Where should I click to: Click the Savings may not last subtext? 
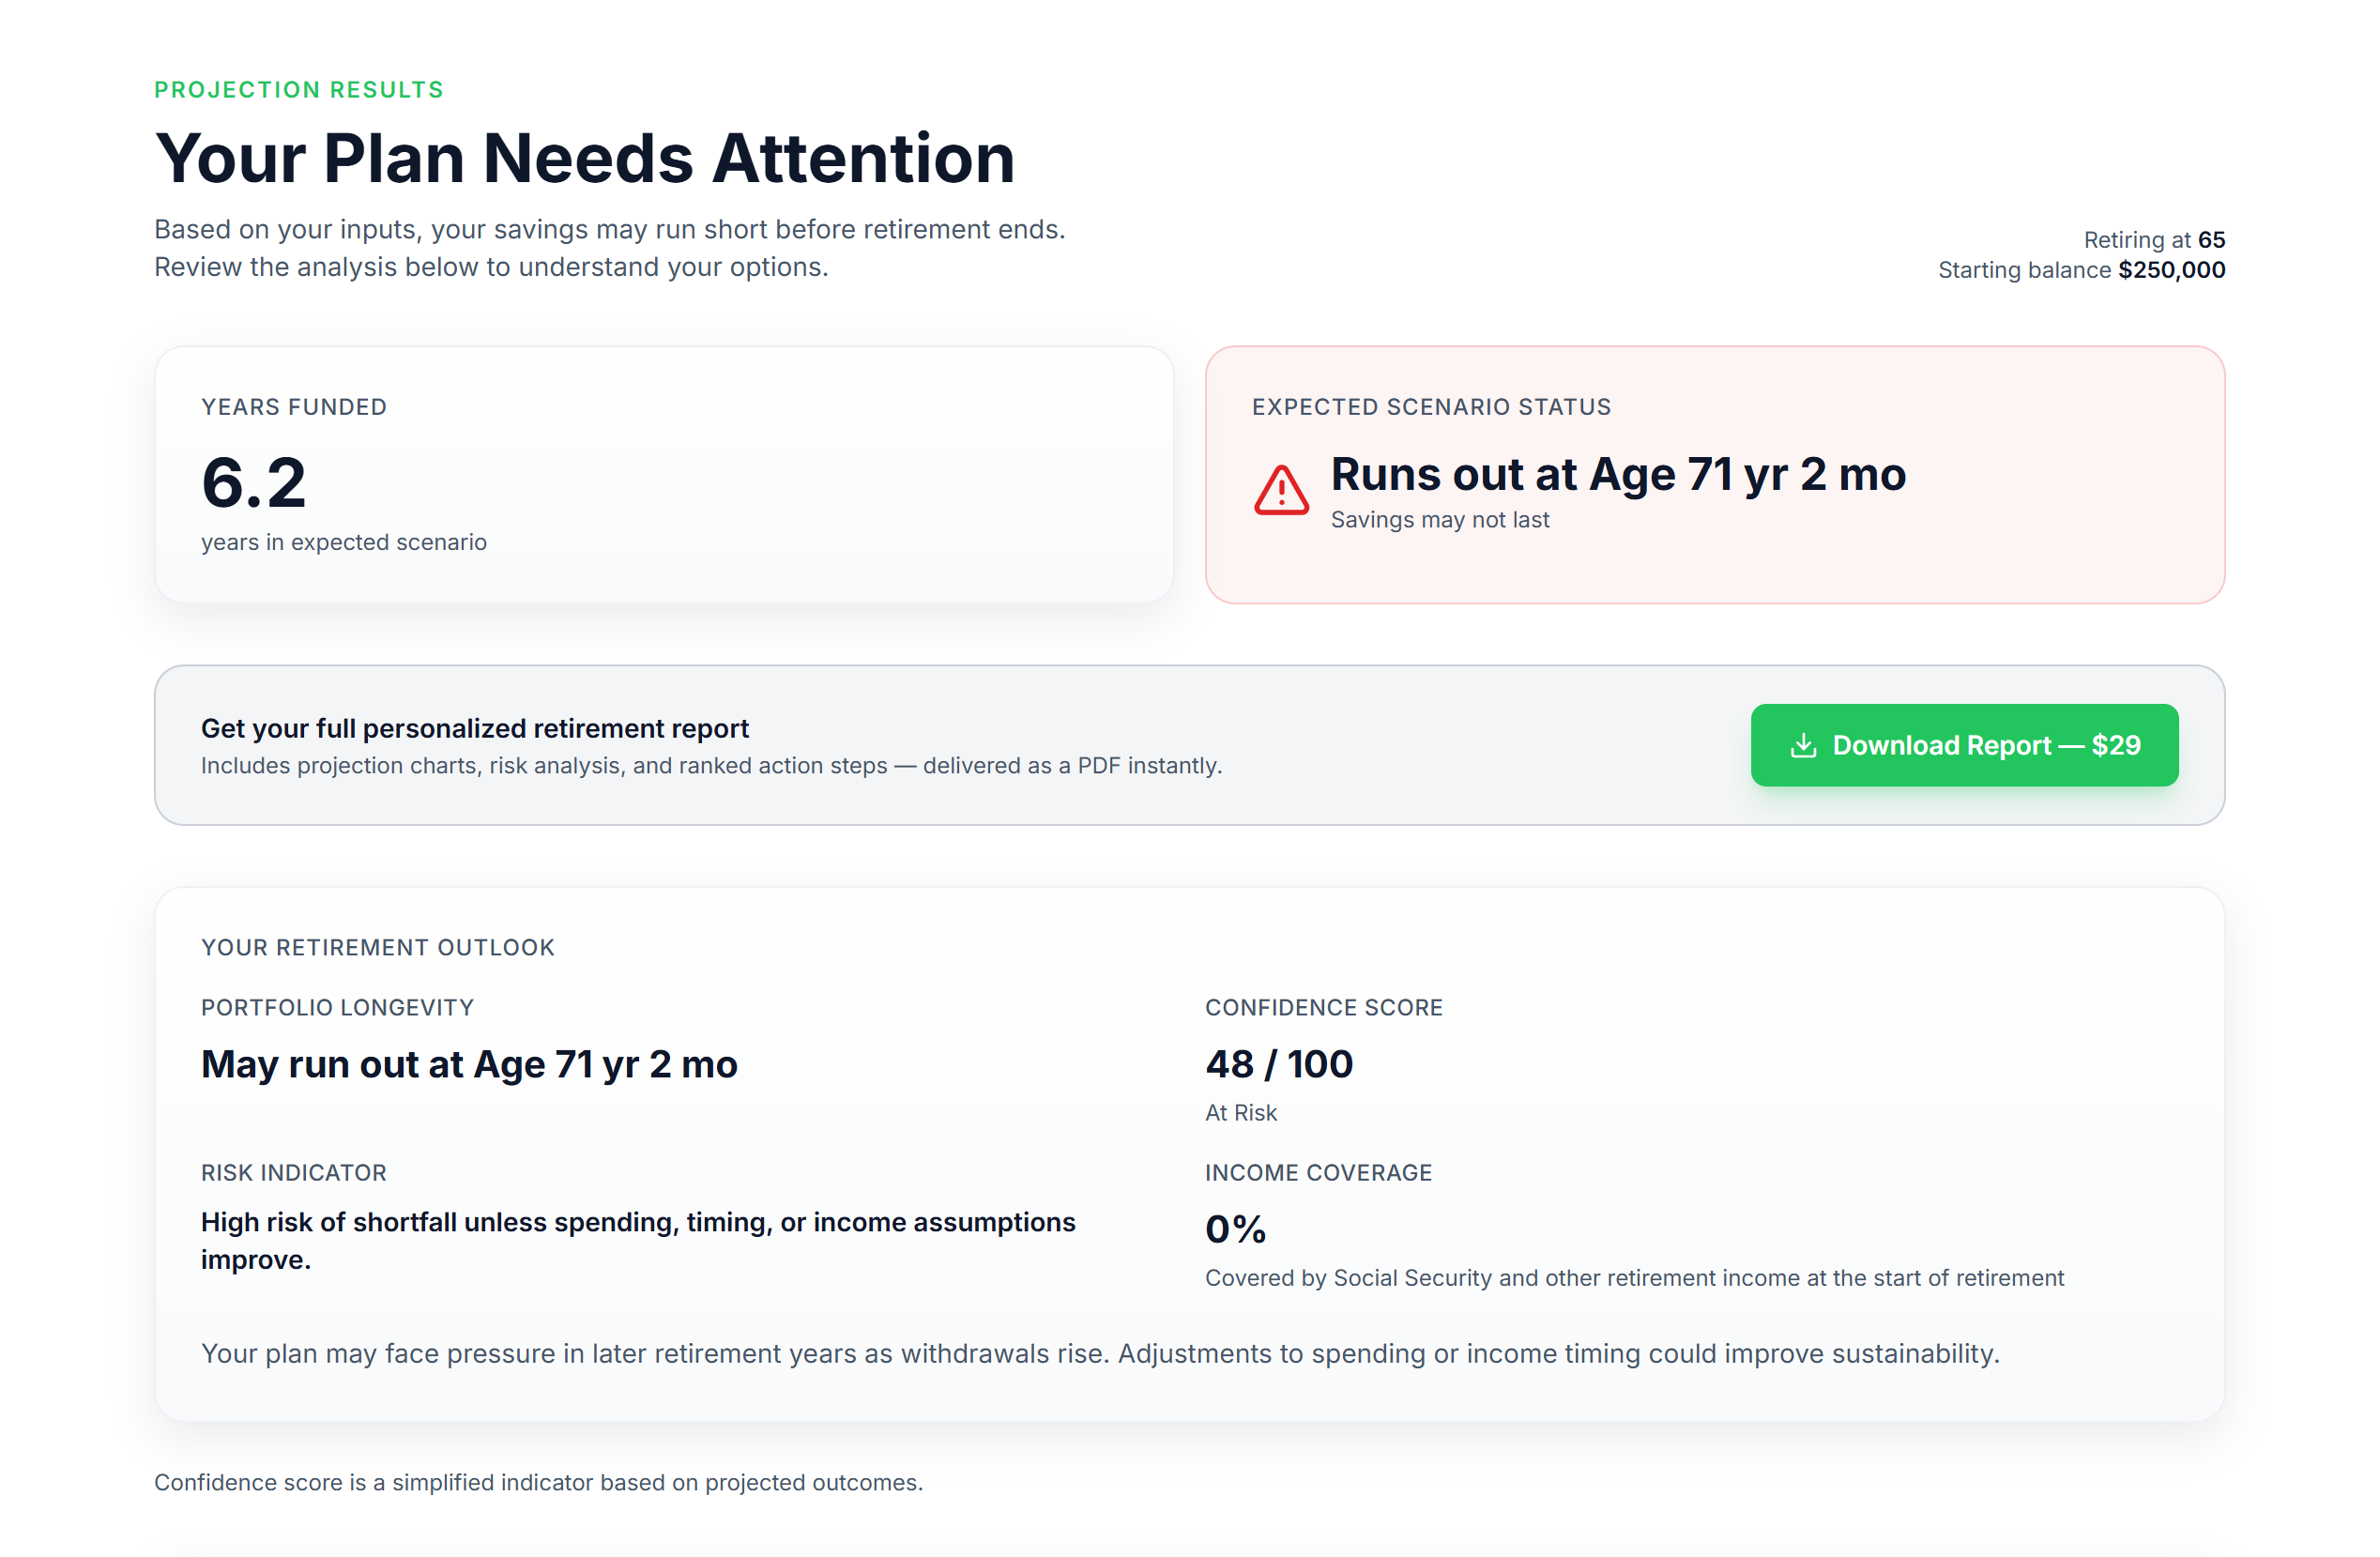(x=1440, y=520)
